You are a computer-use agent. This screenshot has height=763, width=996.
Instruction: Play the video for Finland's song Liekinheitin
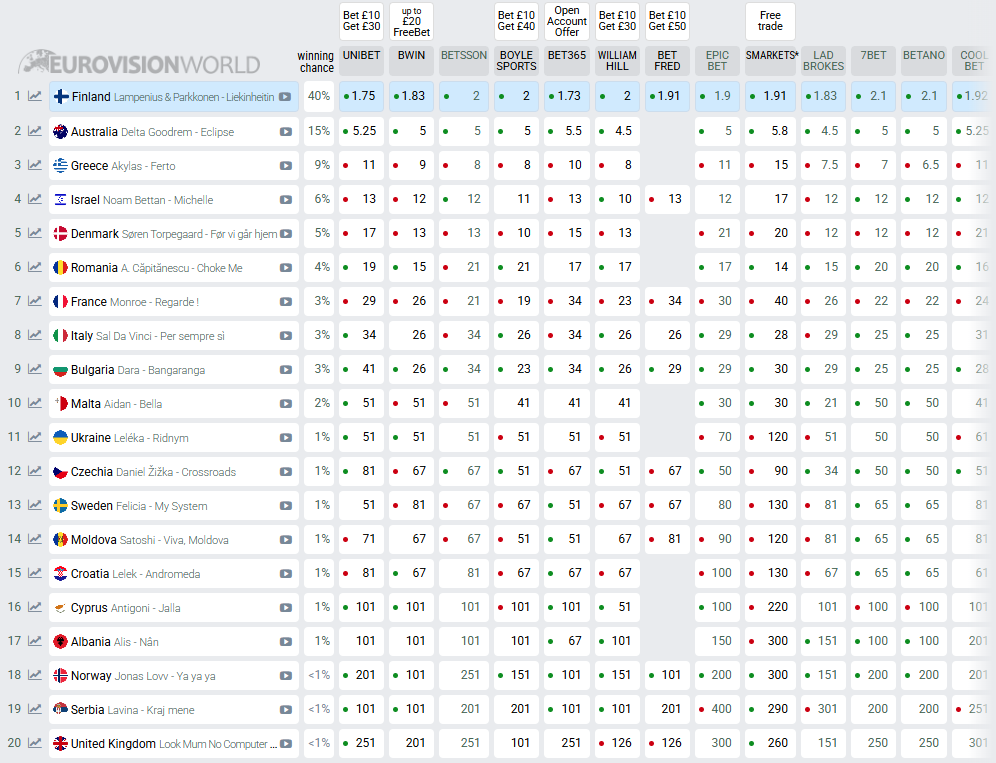[285, 97]
